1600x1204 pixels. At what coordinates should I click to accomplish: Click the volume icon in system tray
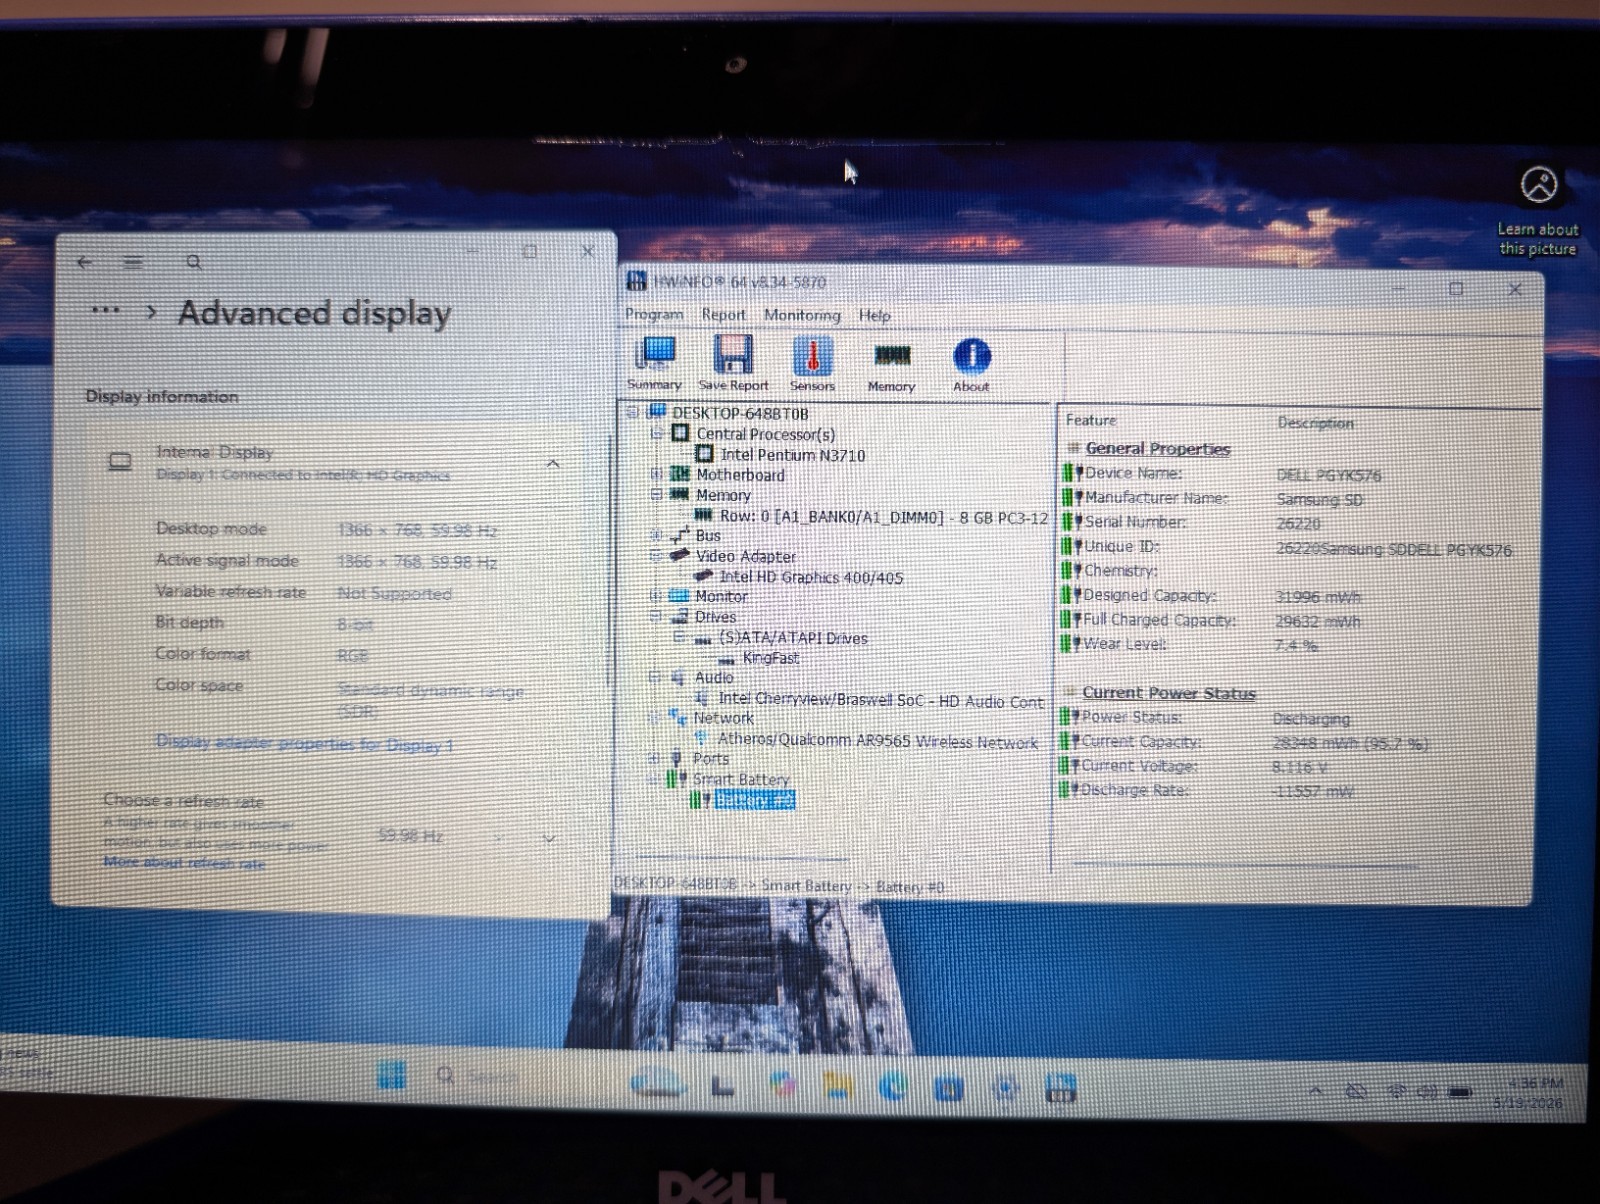pyautogui.click(x=1428, y=1092)
